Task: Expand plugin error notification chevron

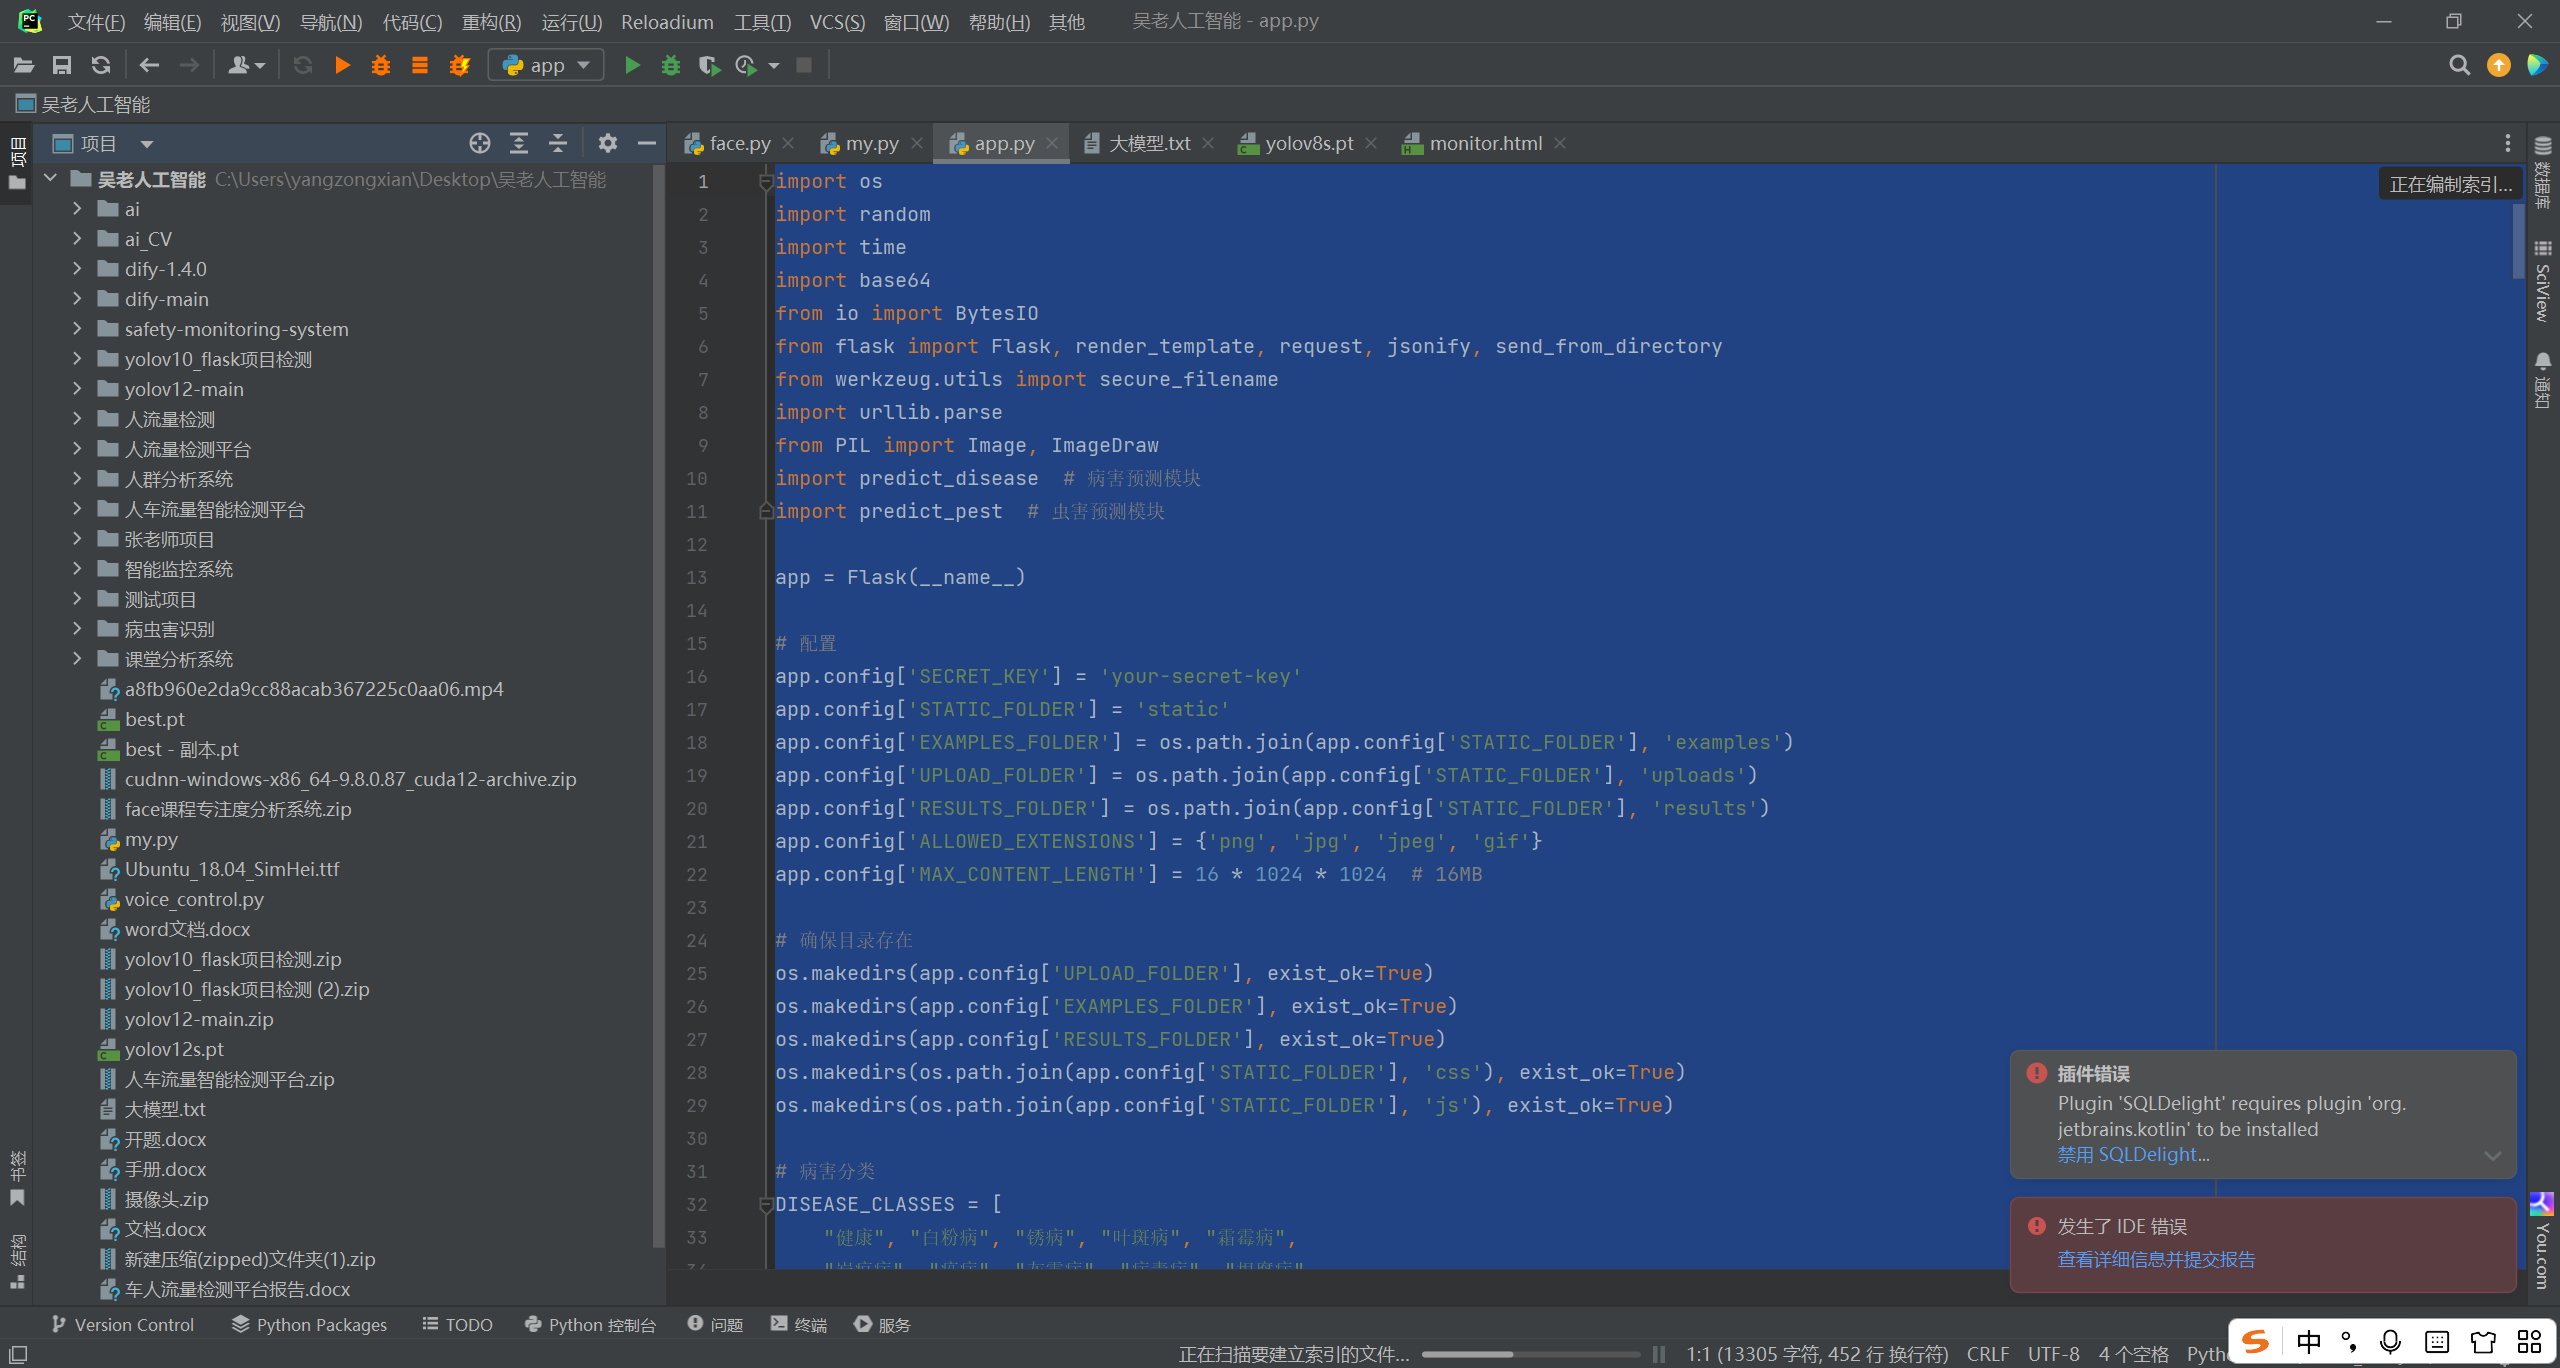Action: (x=2492, y=1155)
